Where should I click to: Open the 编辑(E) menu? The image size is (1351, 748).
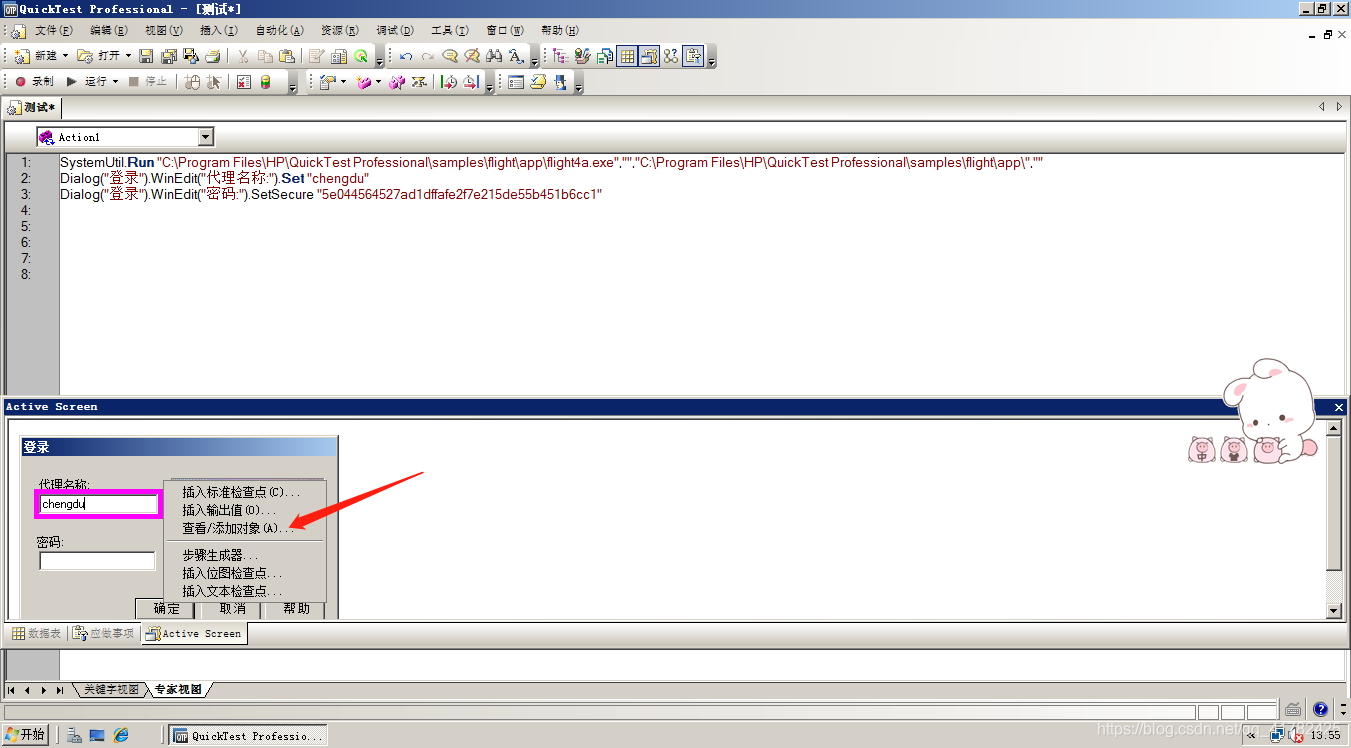point(109,31)
